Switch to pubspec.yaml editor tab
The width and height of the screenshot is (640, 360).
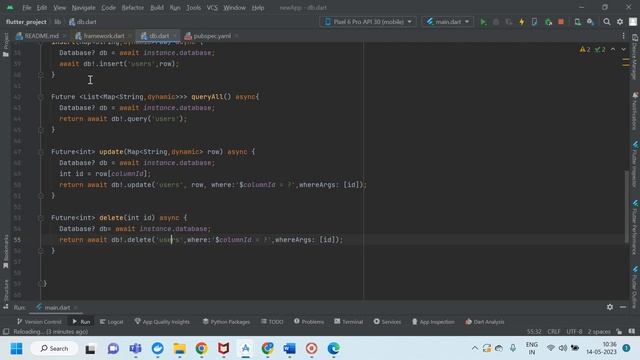pyautogui.click(x=211, y=36)
